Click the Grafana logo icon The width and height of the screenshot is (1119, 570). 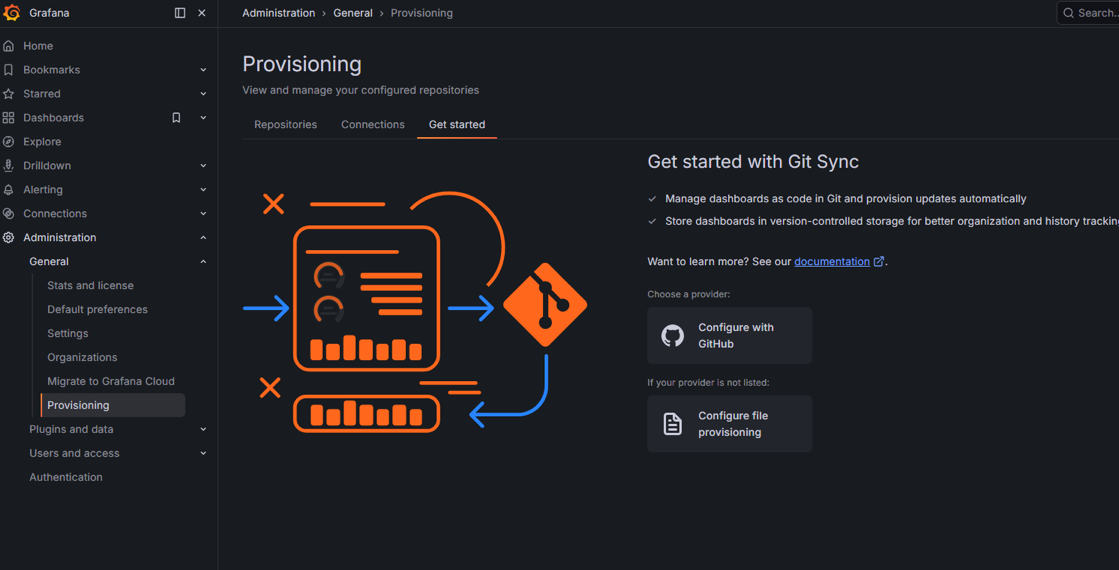[12, 13]
